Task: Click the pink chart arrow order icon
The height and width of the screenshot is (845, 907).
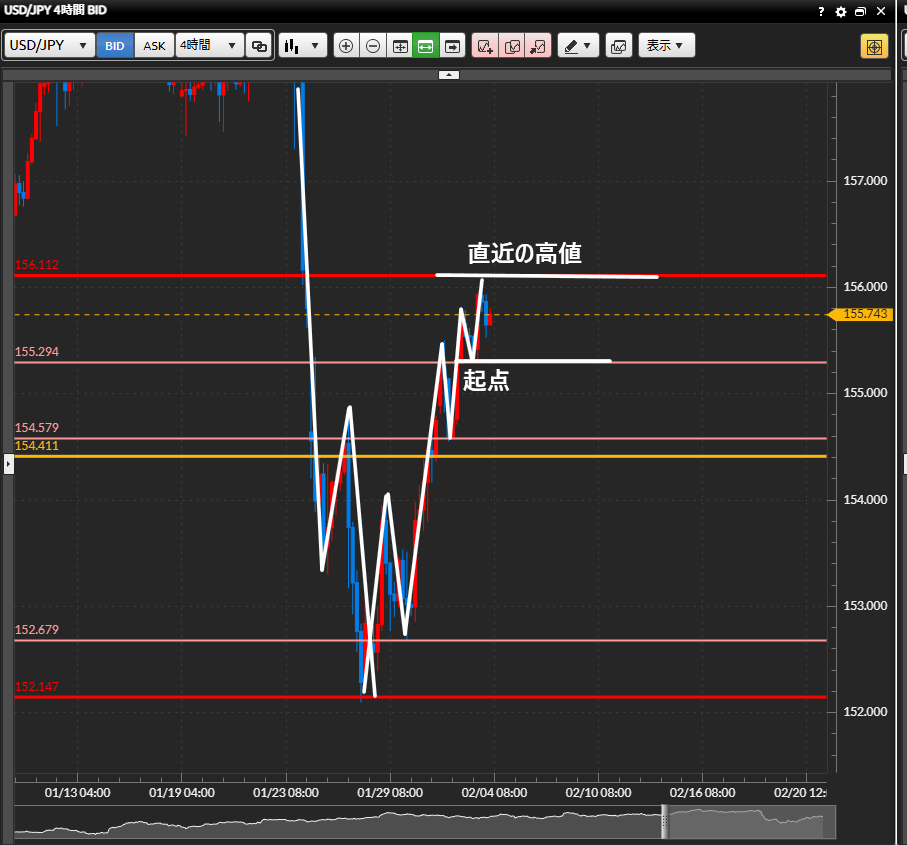Action: click(x=537, y=46)
